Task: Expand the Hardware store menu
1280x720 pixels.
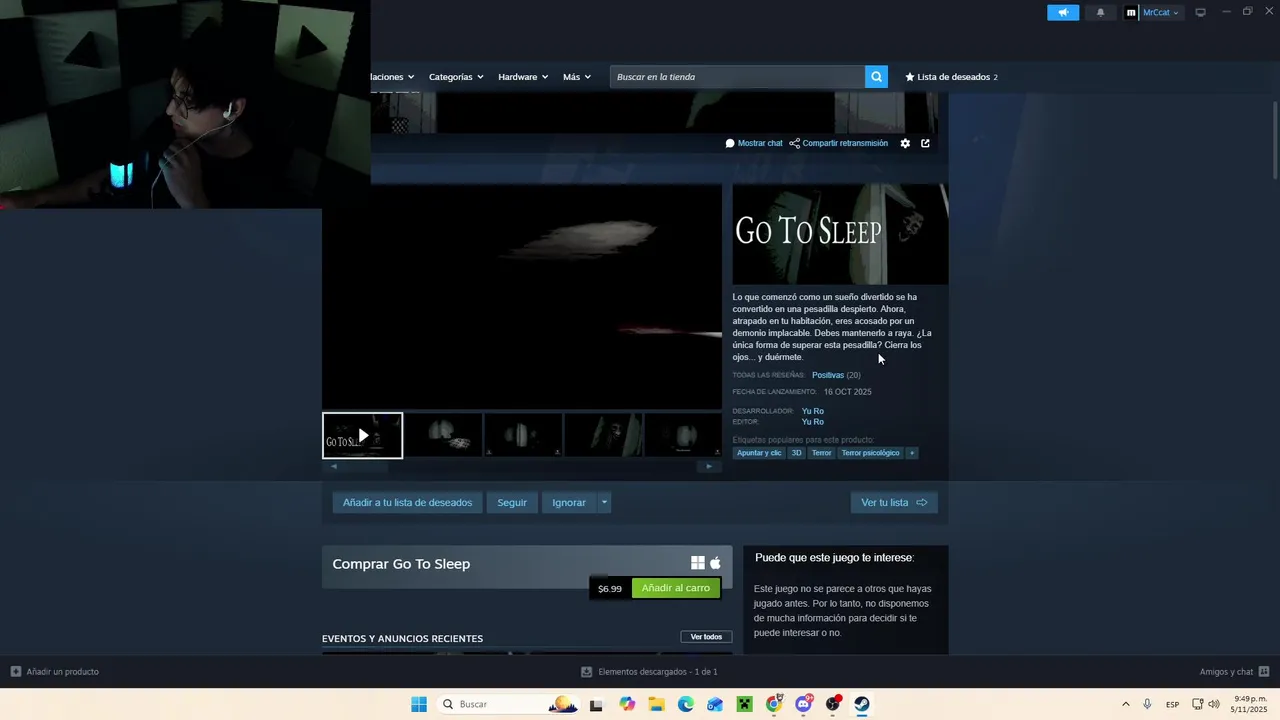Action: 523,77
